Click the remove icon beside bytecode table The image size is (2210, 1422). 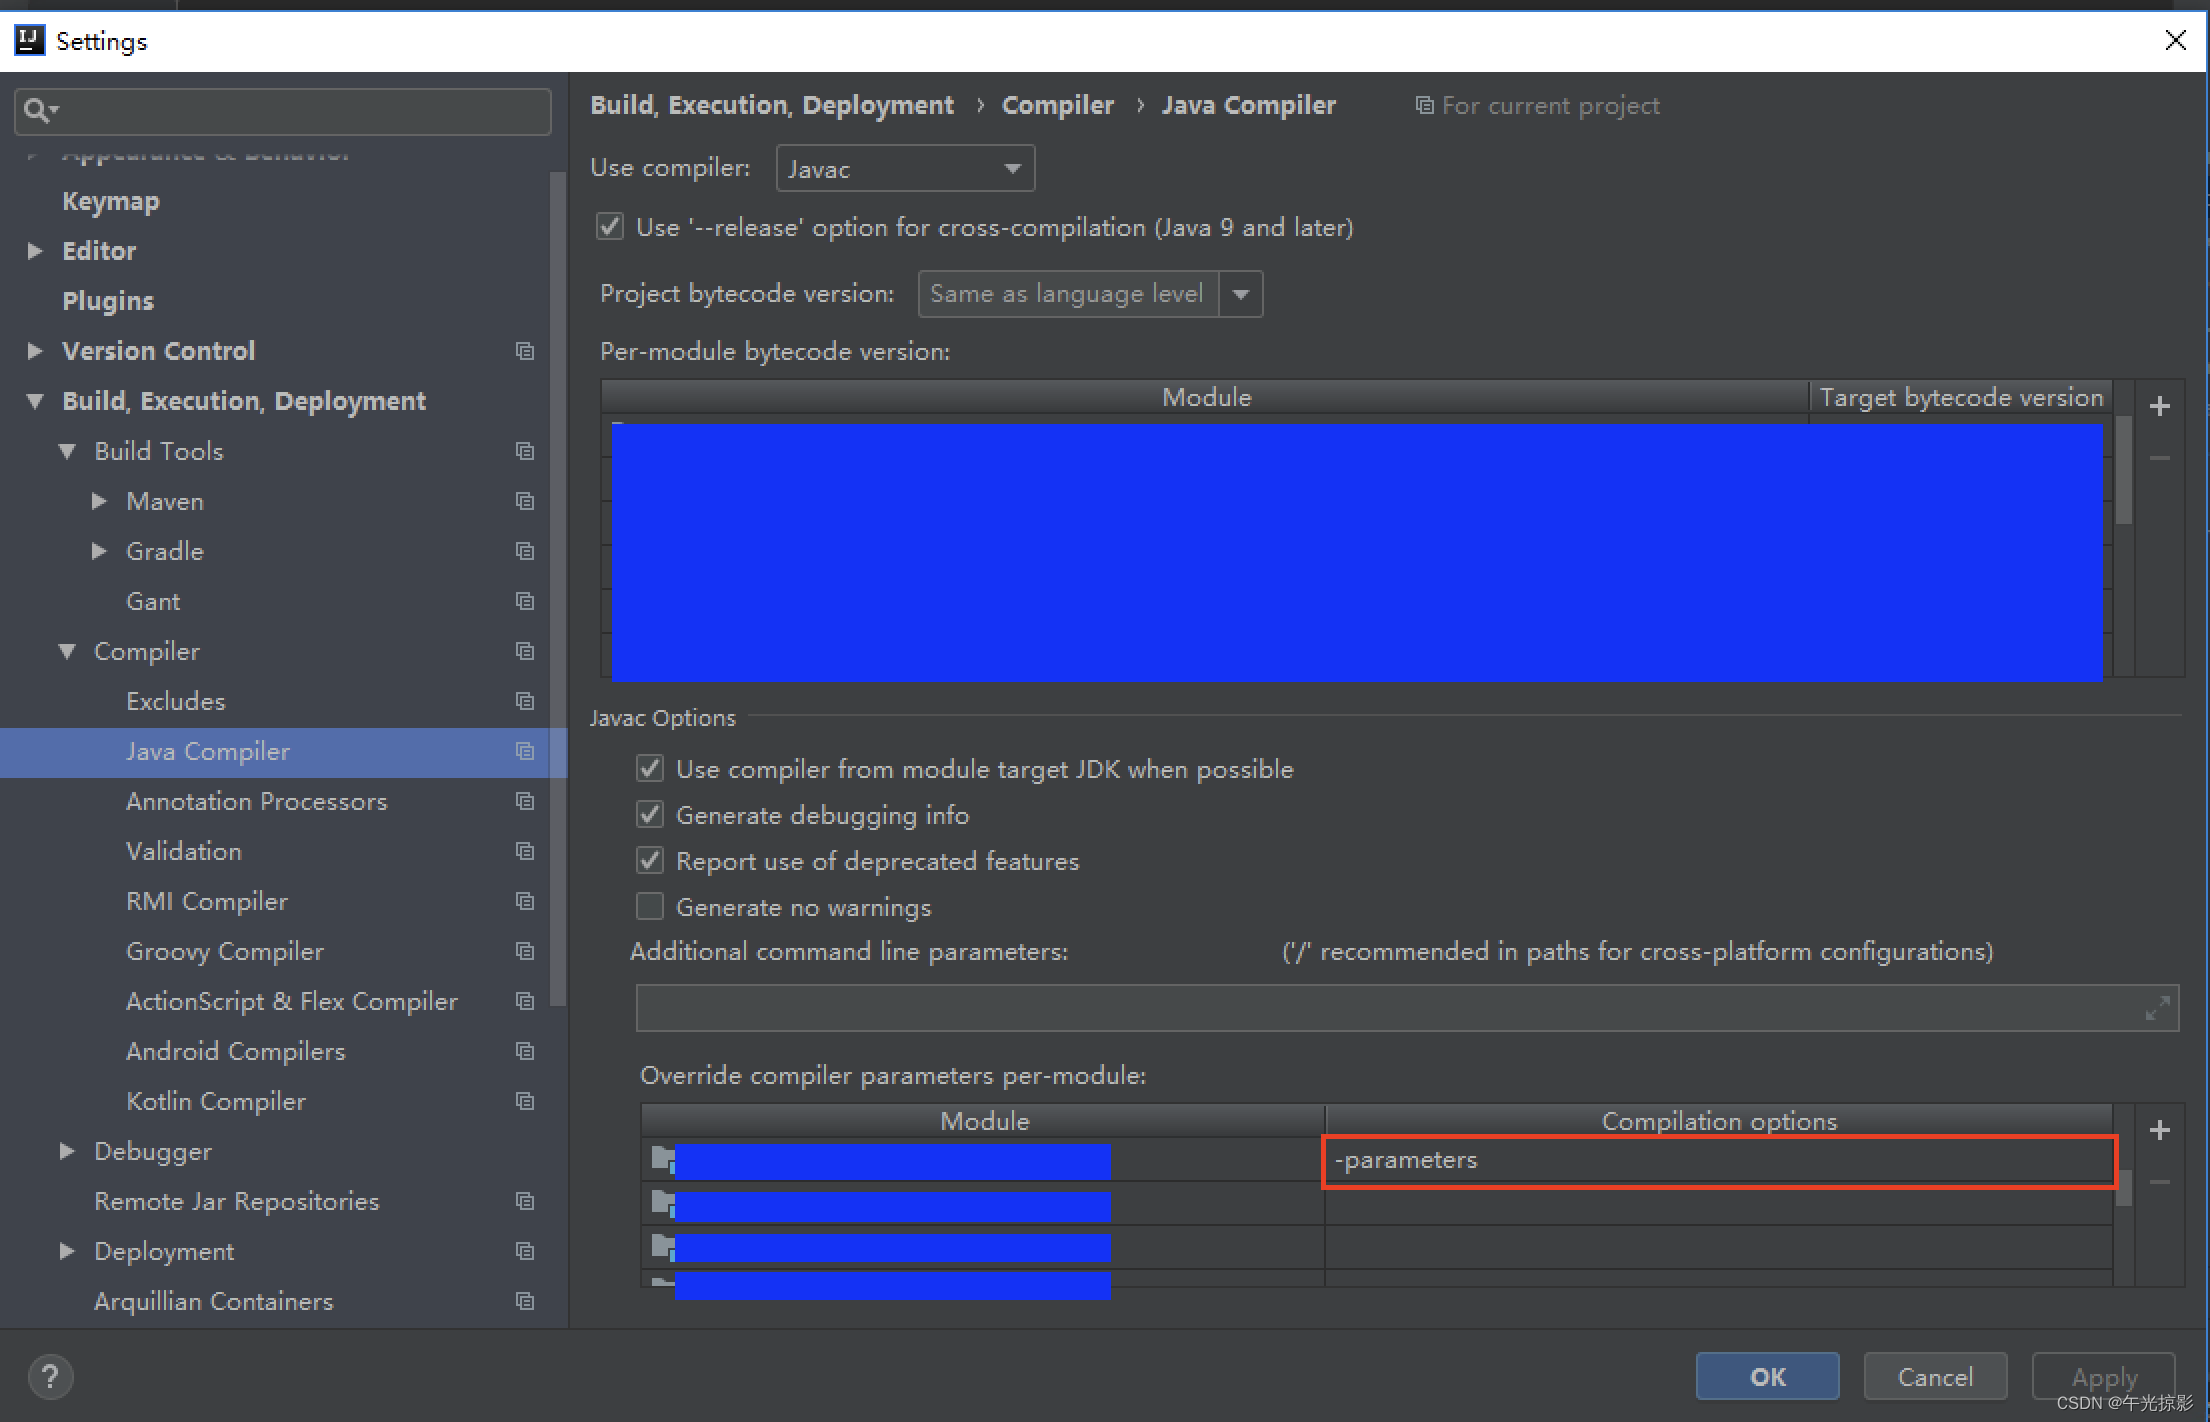pyautogui.click(x=2159, y=458)
